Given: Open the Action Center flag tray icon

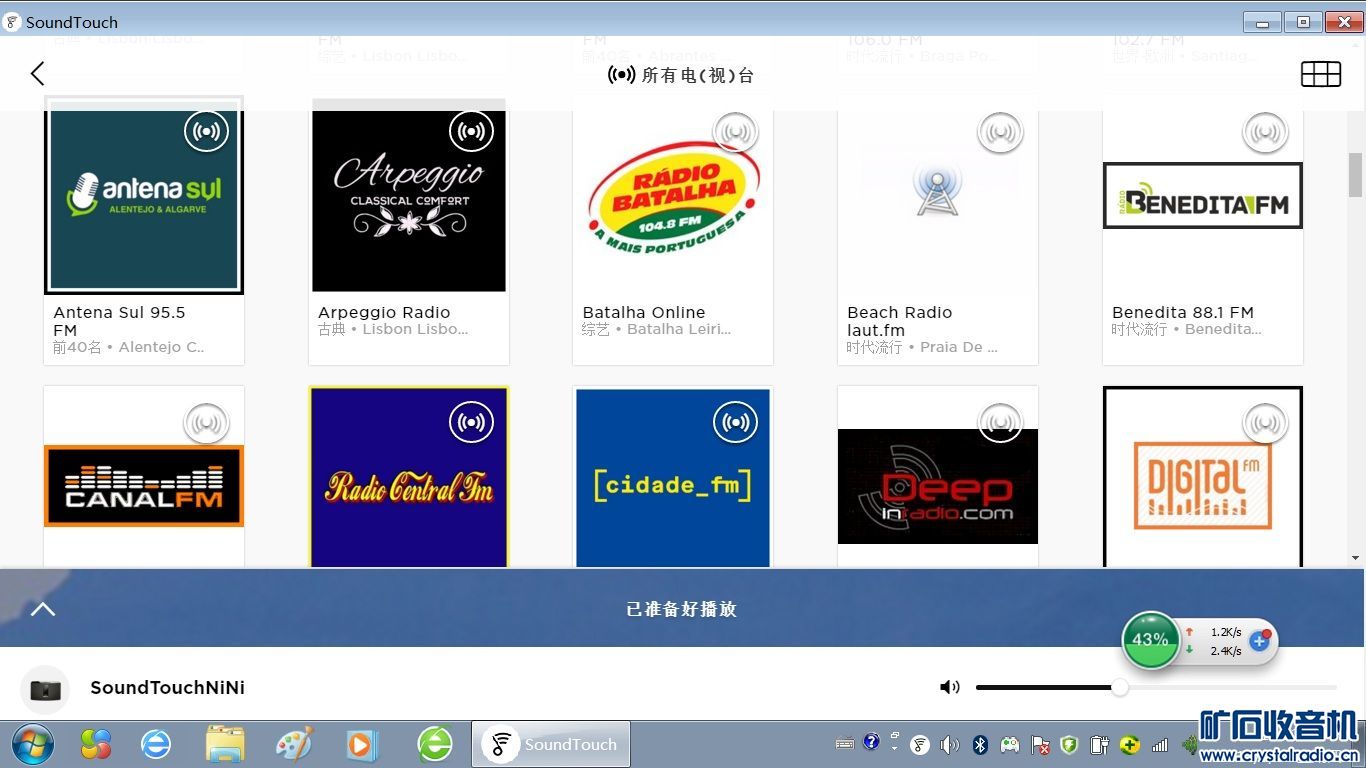Looking at the screenshot, I should (1040, 744).
